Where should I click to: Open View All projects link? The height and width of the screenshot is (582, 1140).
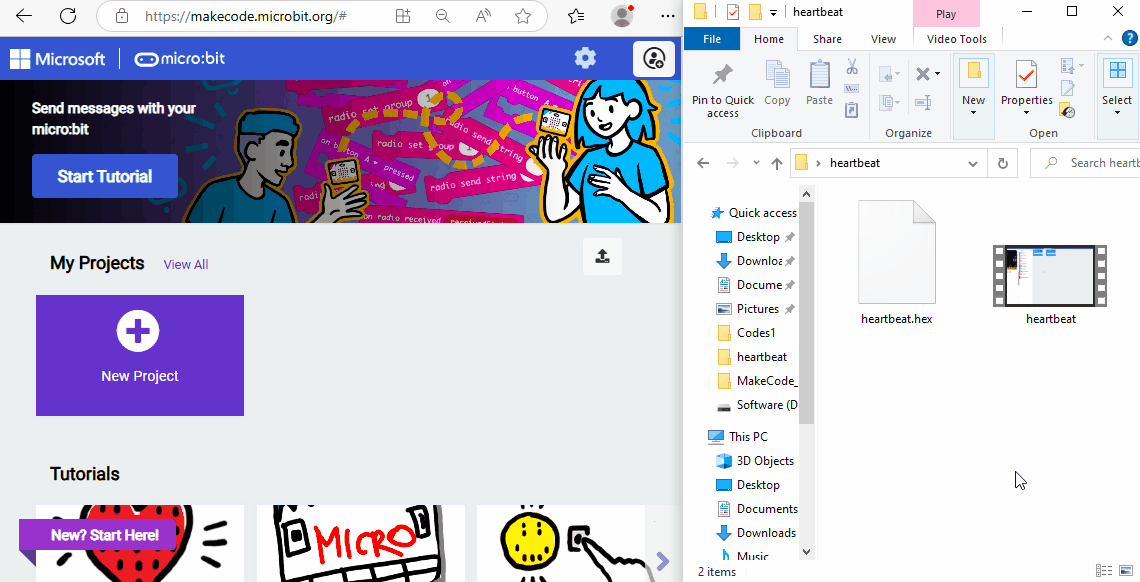[185, 264]
